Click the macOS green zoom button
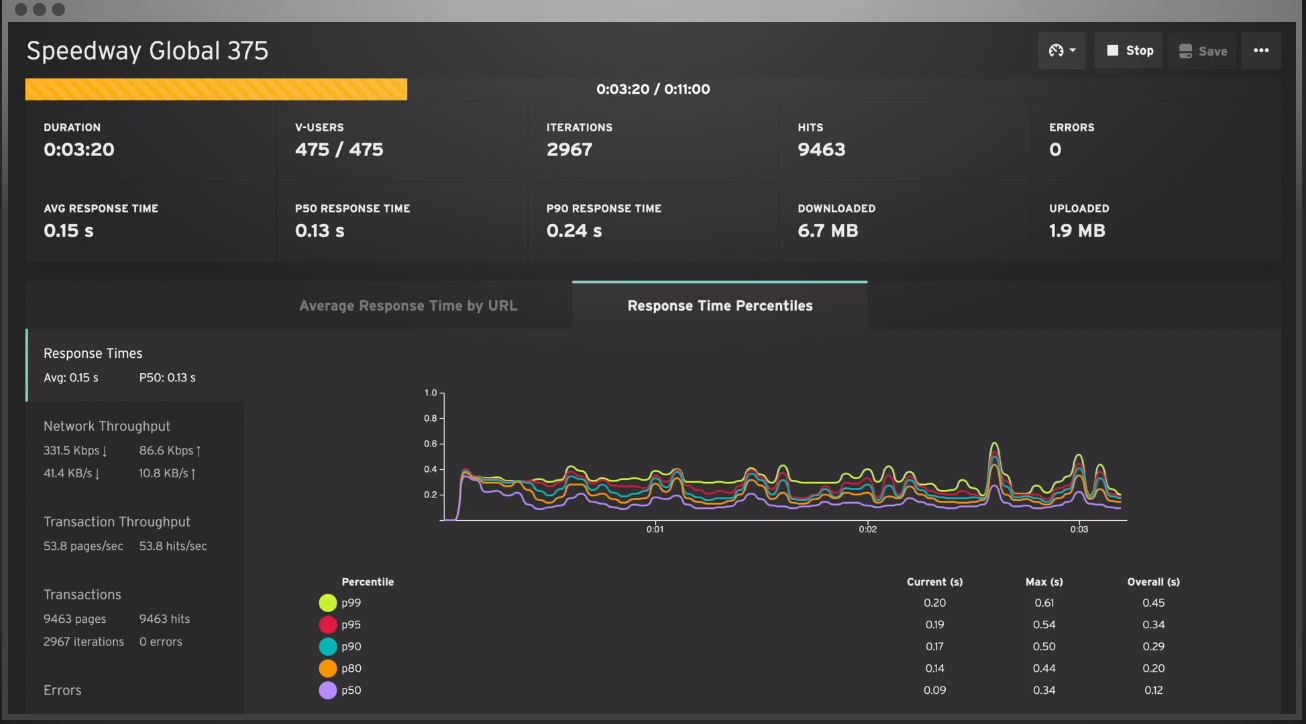Screen dimensions: 1306x724 tap(58, 9)
